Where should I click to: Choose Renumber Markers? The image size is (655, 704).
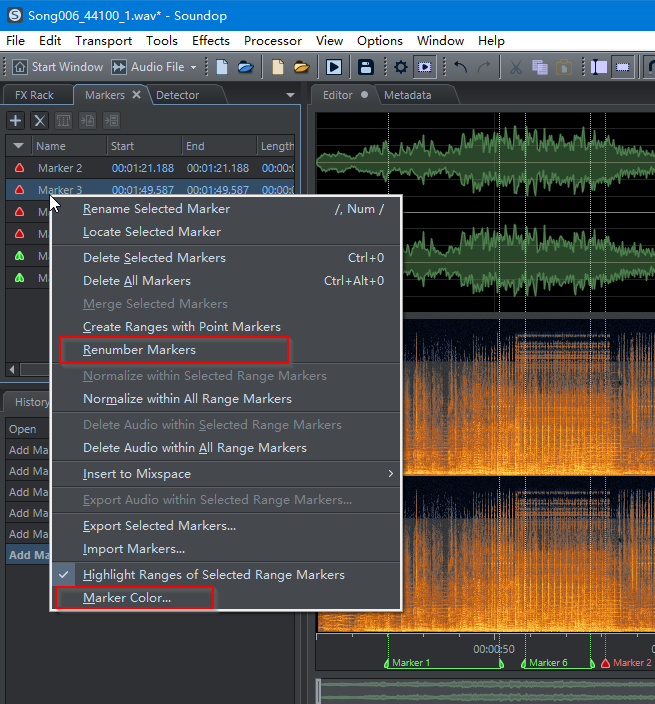point(226,350)
